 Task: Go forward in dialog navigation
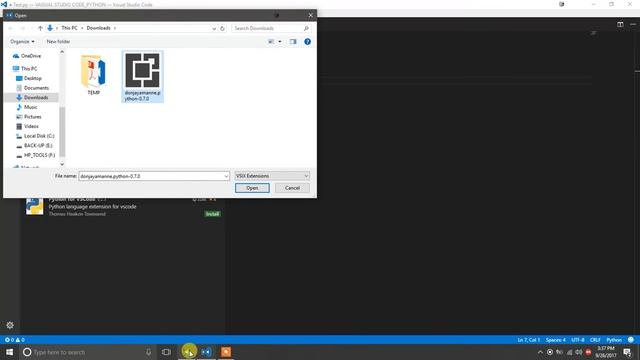pyautogui.click(x=23, y=28)
